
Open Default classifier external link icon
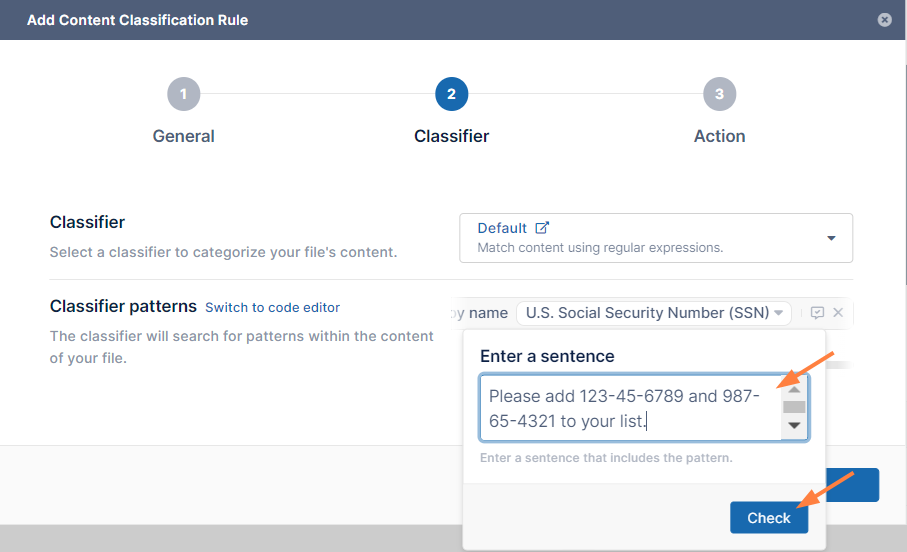point(543,228)
